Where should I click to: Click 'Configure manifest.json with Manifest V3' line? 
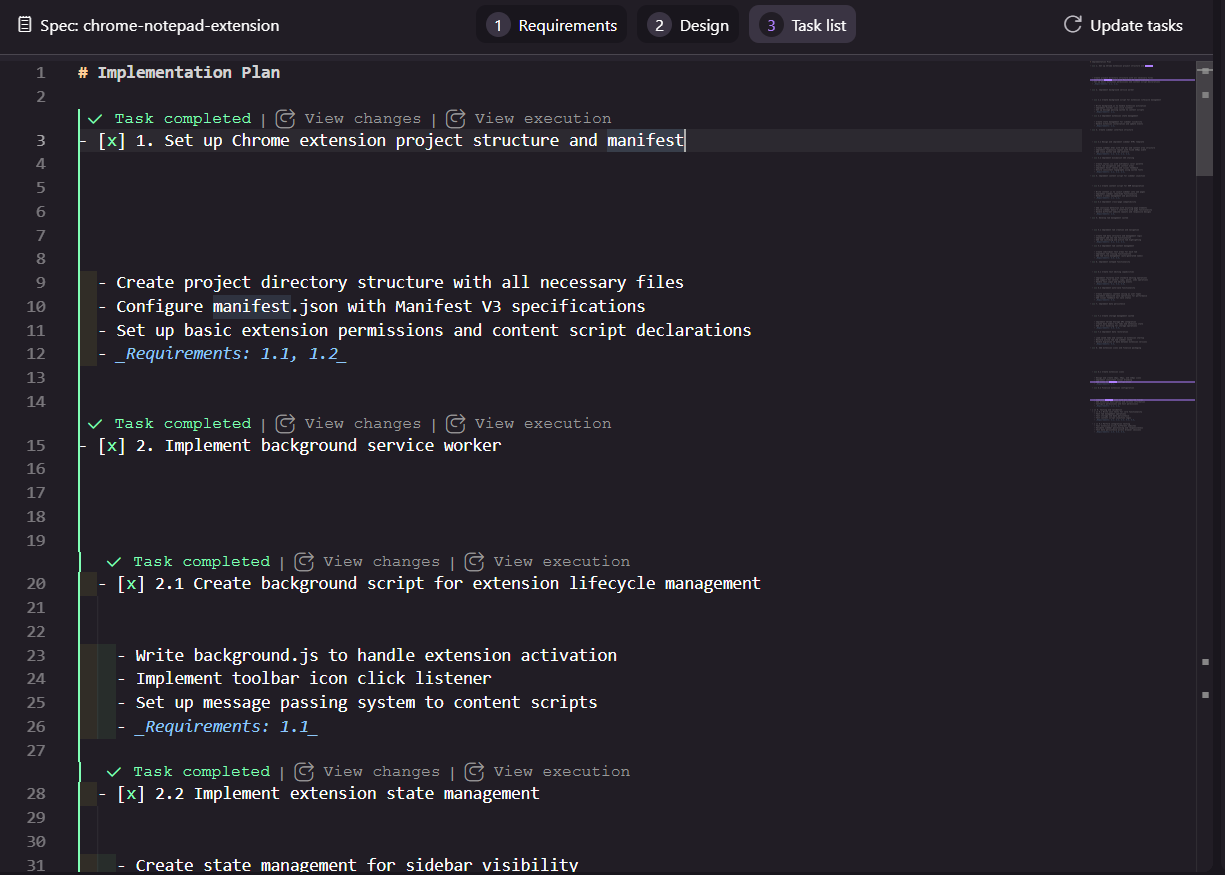click(x=381, y=306)
